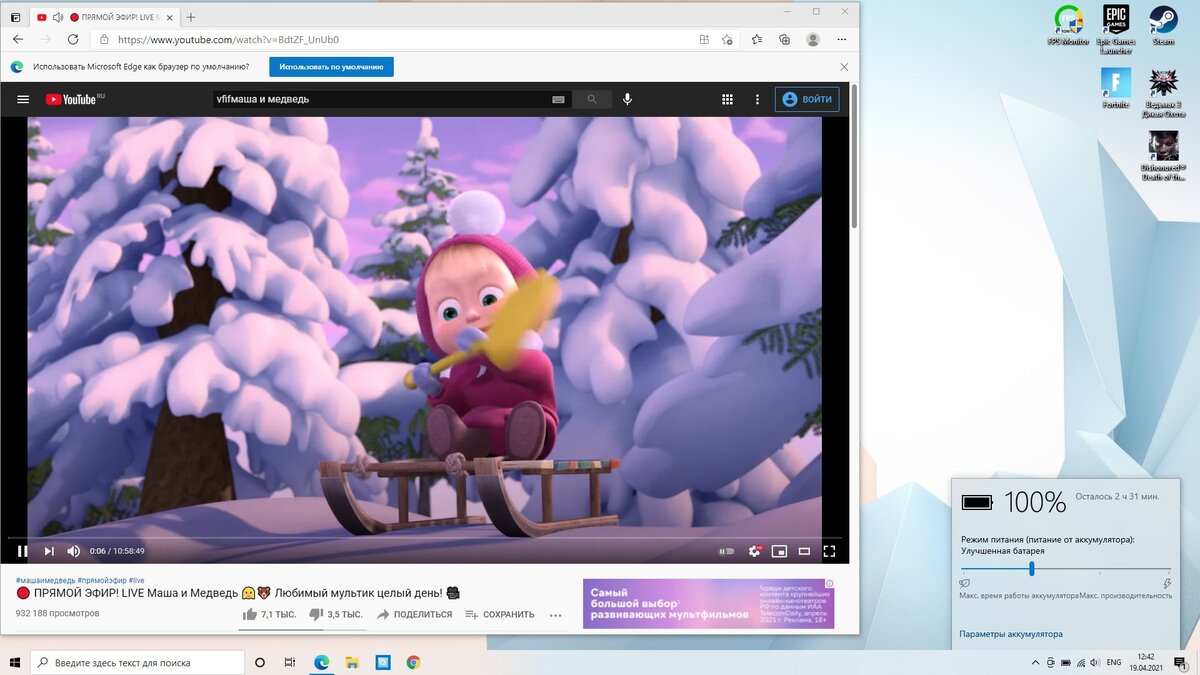Screen dimensions: 1200x675
Task: Share the video via ПОДЕЛИТЬСЯ
Action: [x=414, y=614]
